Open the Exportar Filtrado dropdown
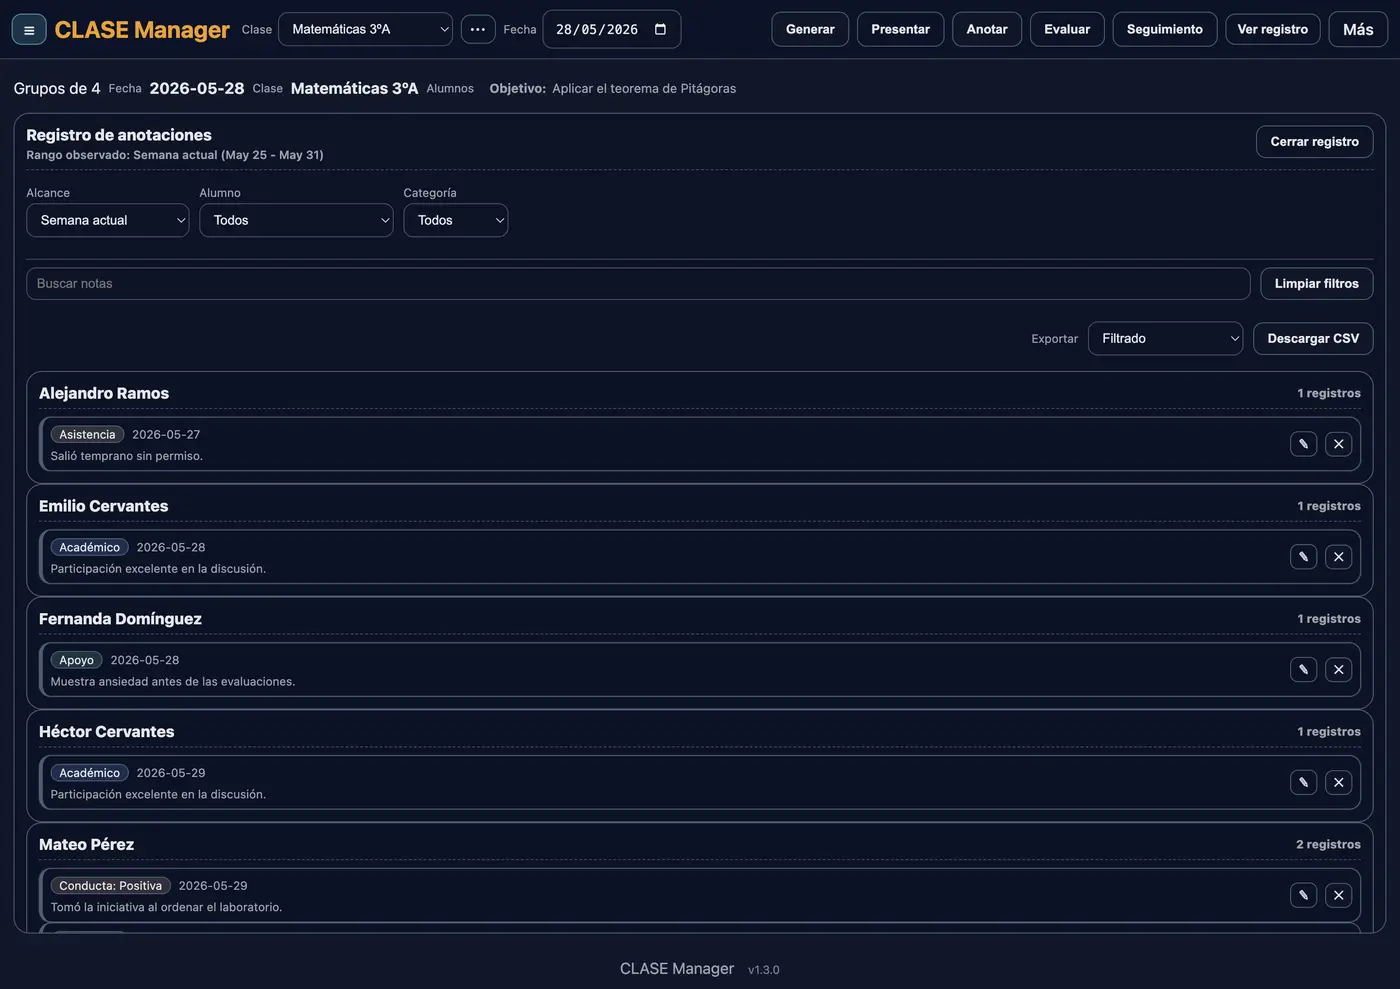Image resolution: width=1400 pixels, height=989 pixels. pos(1165,338)
